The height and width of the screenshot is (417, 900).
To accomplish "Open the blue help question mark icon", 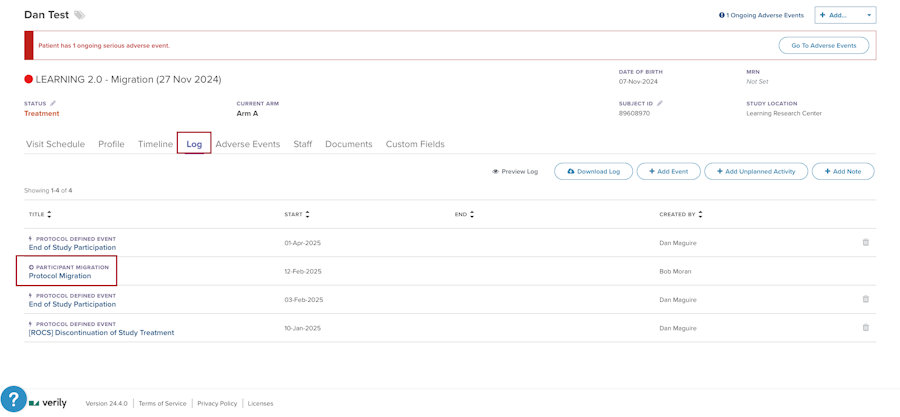I will (14, 399).
